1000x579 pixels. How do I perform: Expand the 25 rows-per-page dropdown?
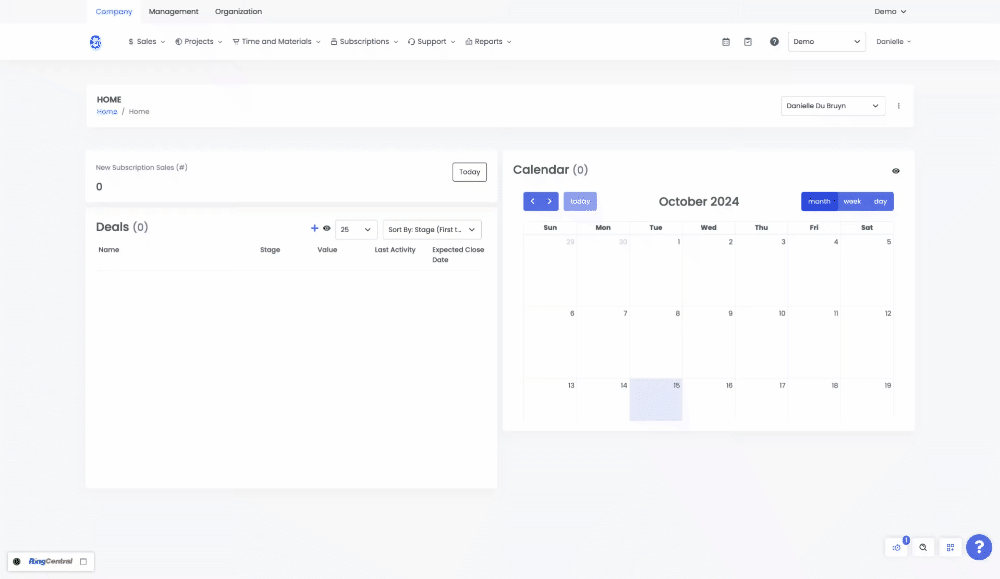(x=356, y=229)
